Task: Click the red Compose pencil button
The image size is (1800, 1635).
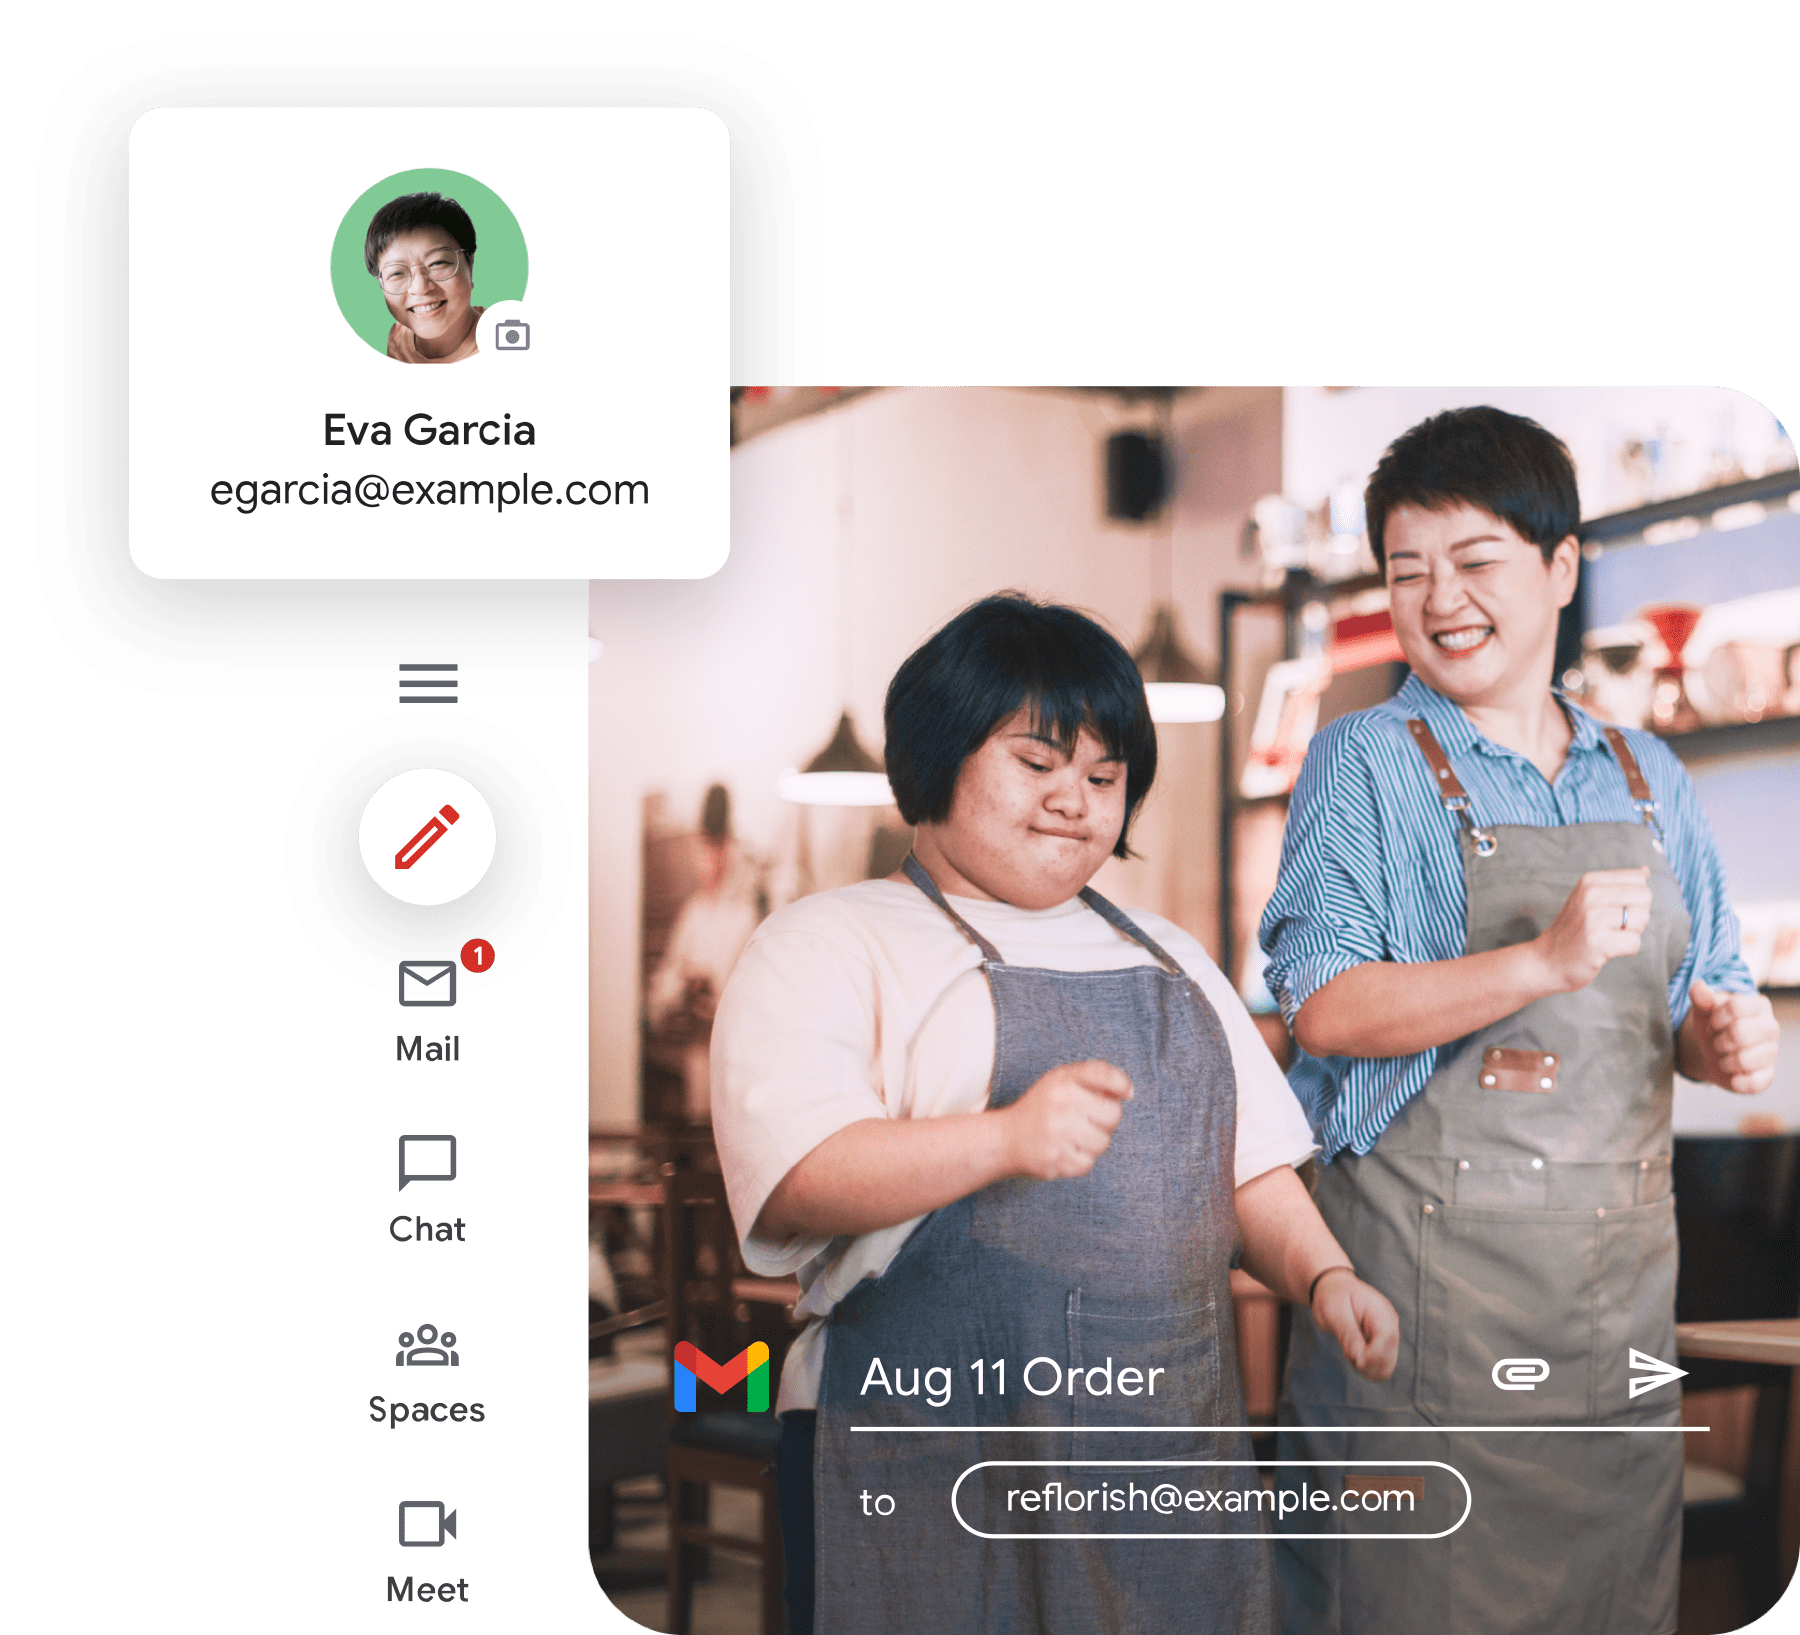Action: coord(428,837)
